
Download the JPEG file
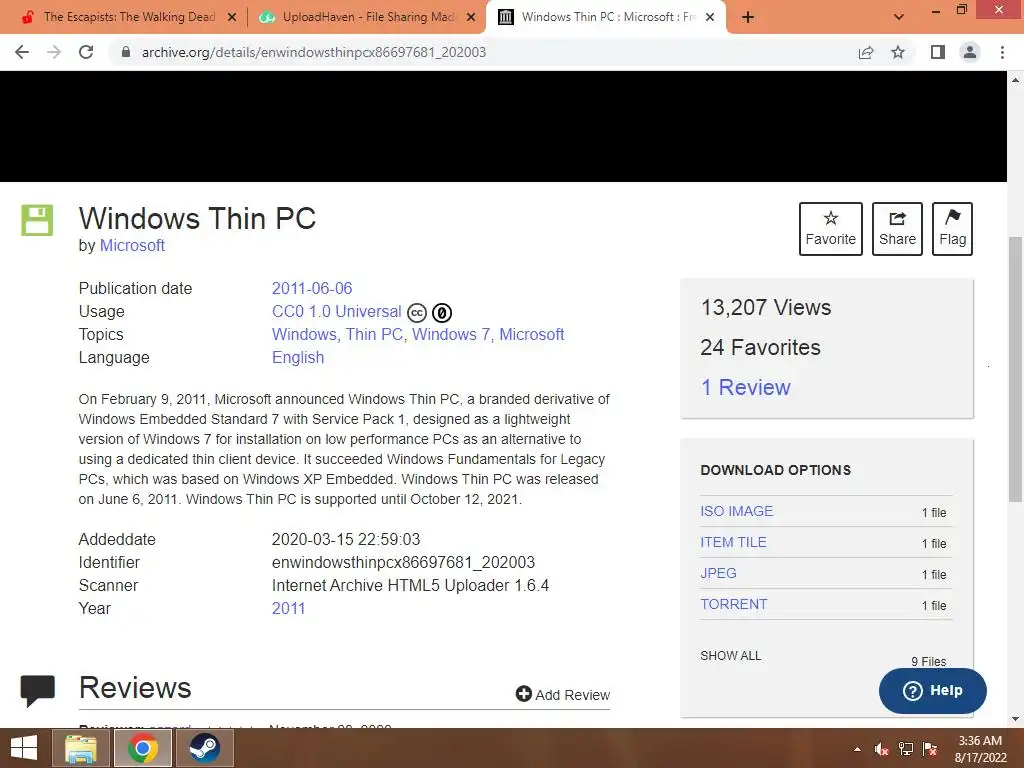click(x=718, y=573)
